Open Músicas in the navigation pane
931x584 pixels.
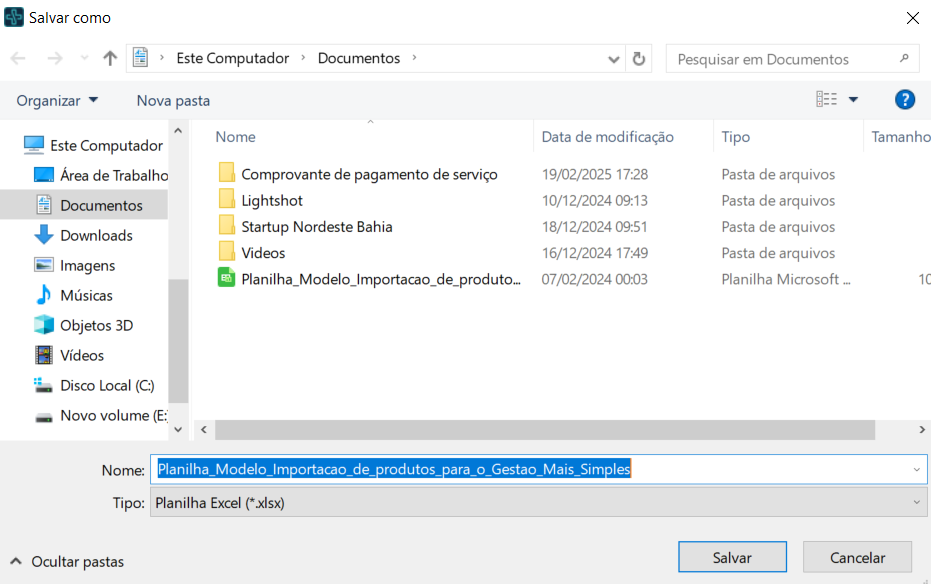(x=86, y=295)
